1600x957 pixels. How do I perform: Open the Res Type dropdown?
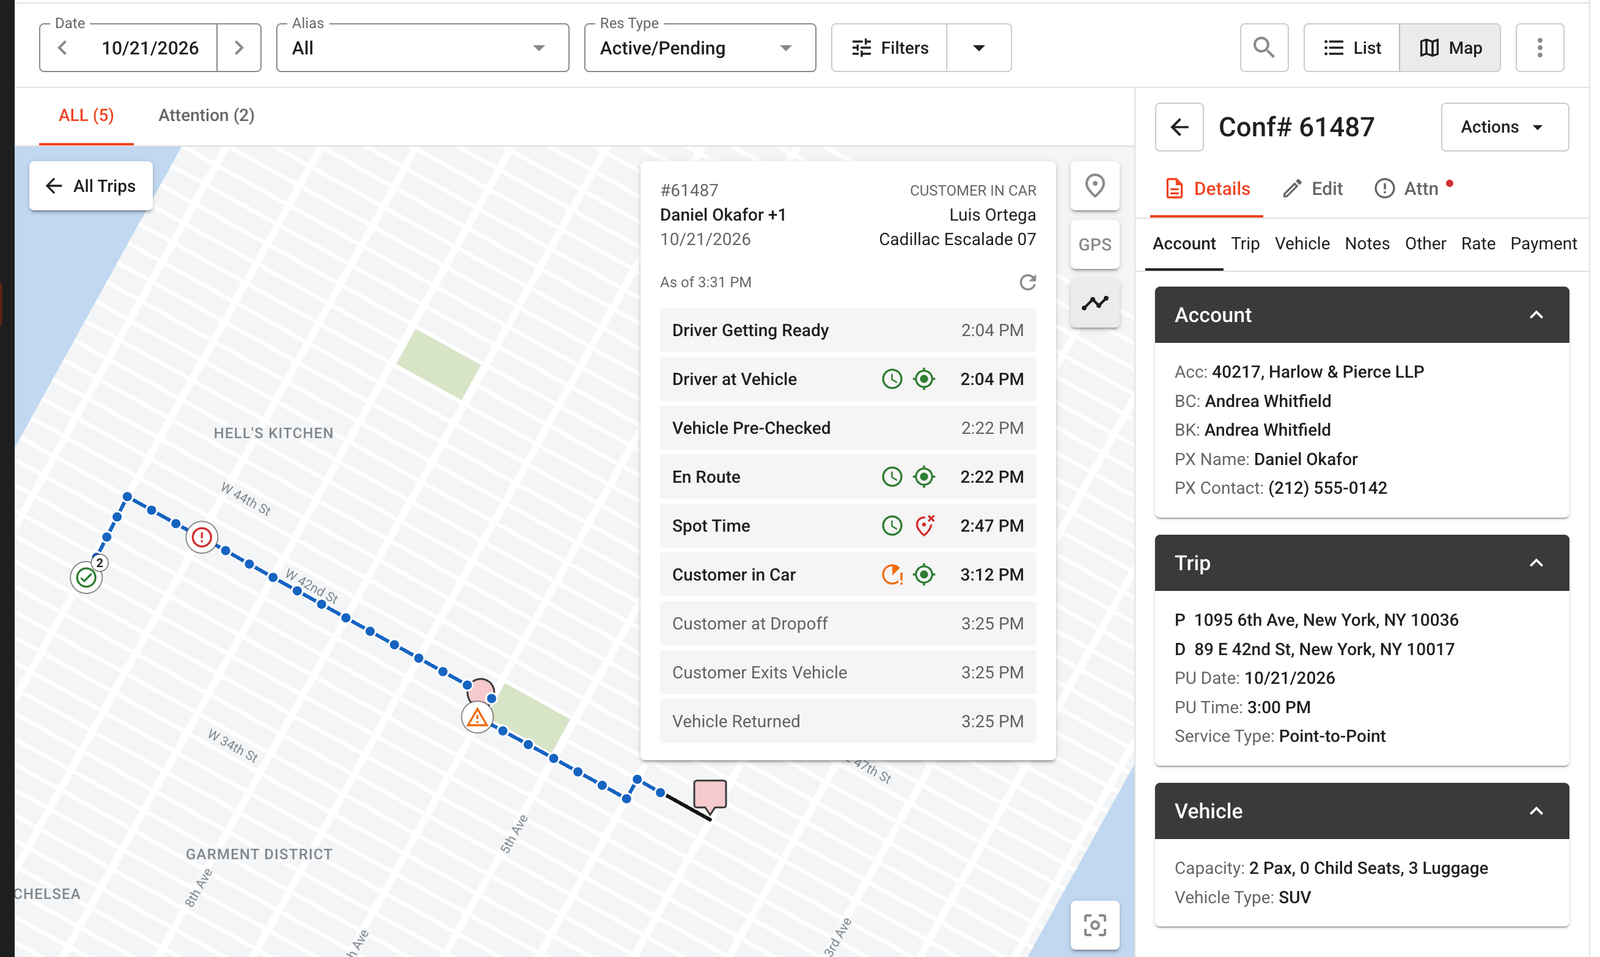700,48
